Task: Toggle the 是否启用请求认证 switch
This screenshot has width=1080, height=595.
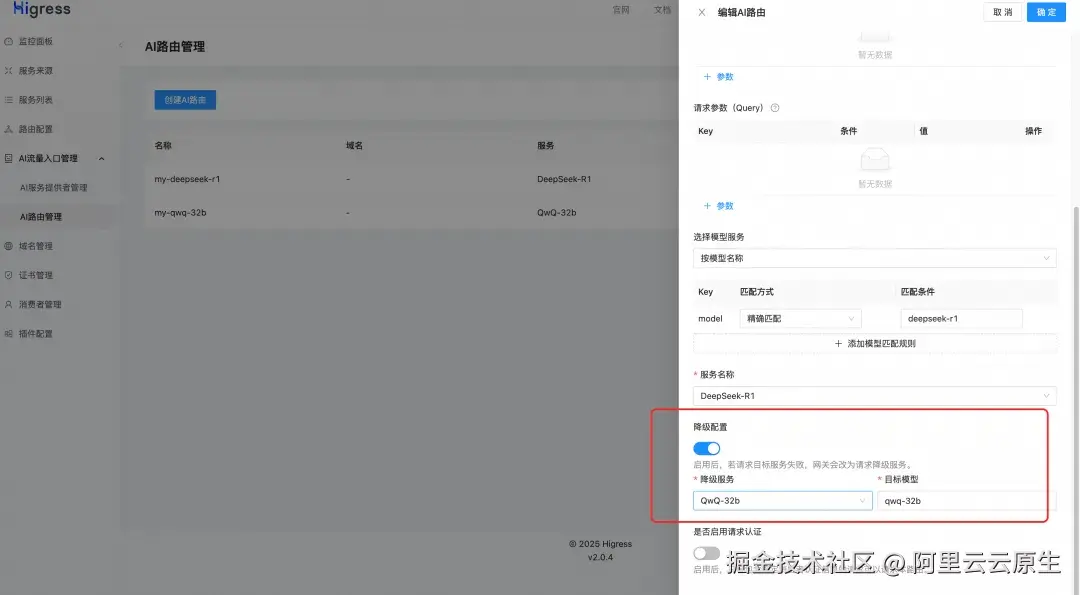Action: click(707, 553)
